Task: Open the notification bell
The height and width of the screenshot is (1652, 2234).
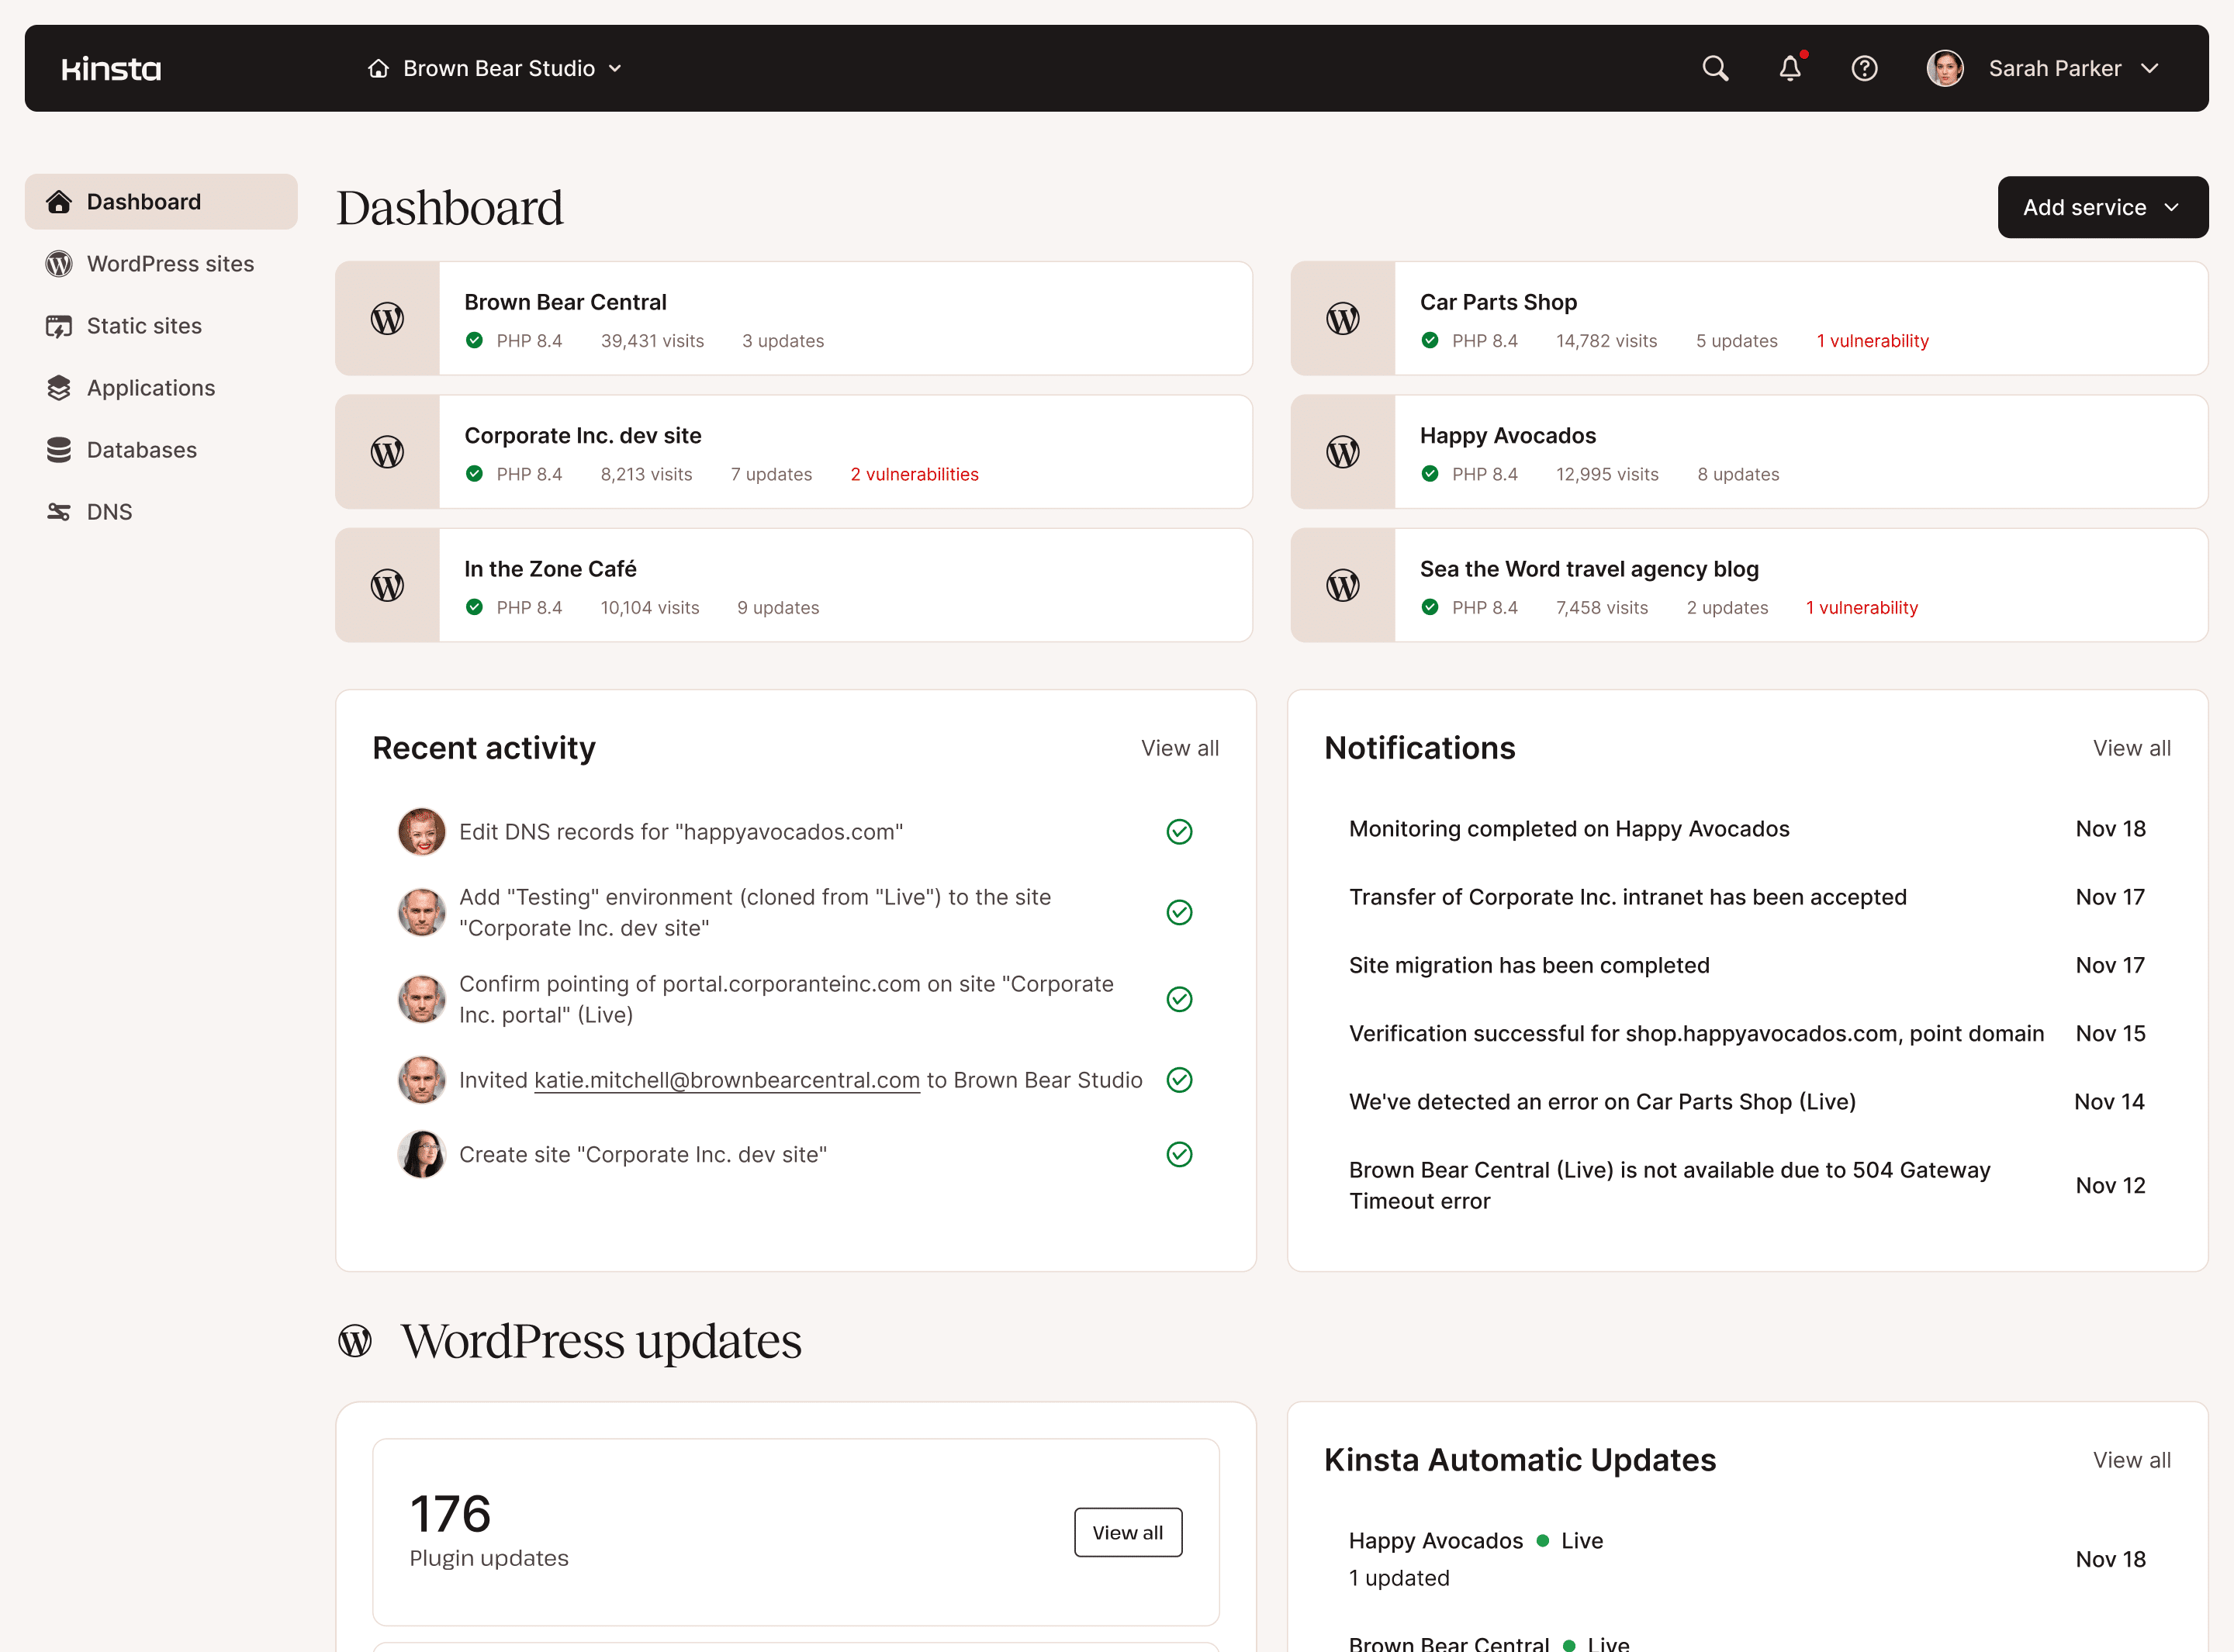Action: 1789,68
